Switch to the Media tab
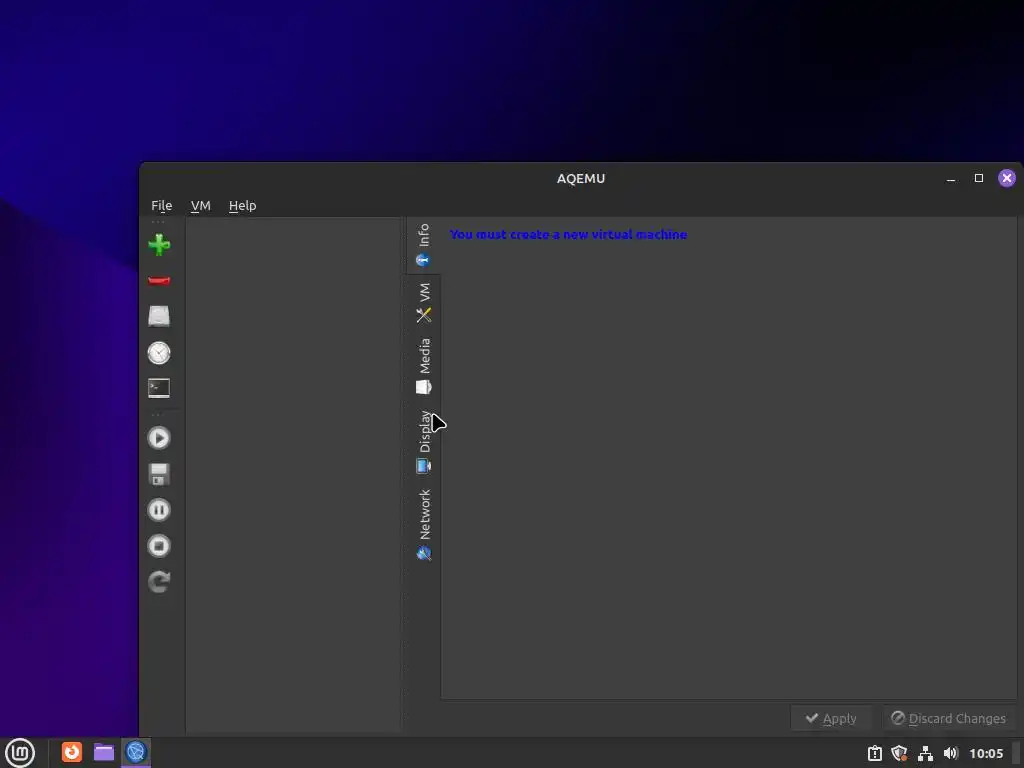 [423, 366]
